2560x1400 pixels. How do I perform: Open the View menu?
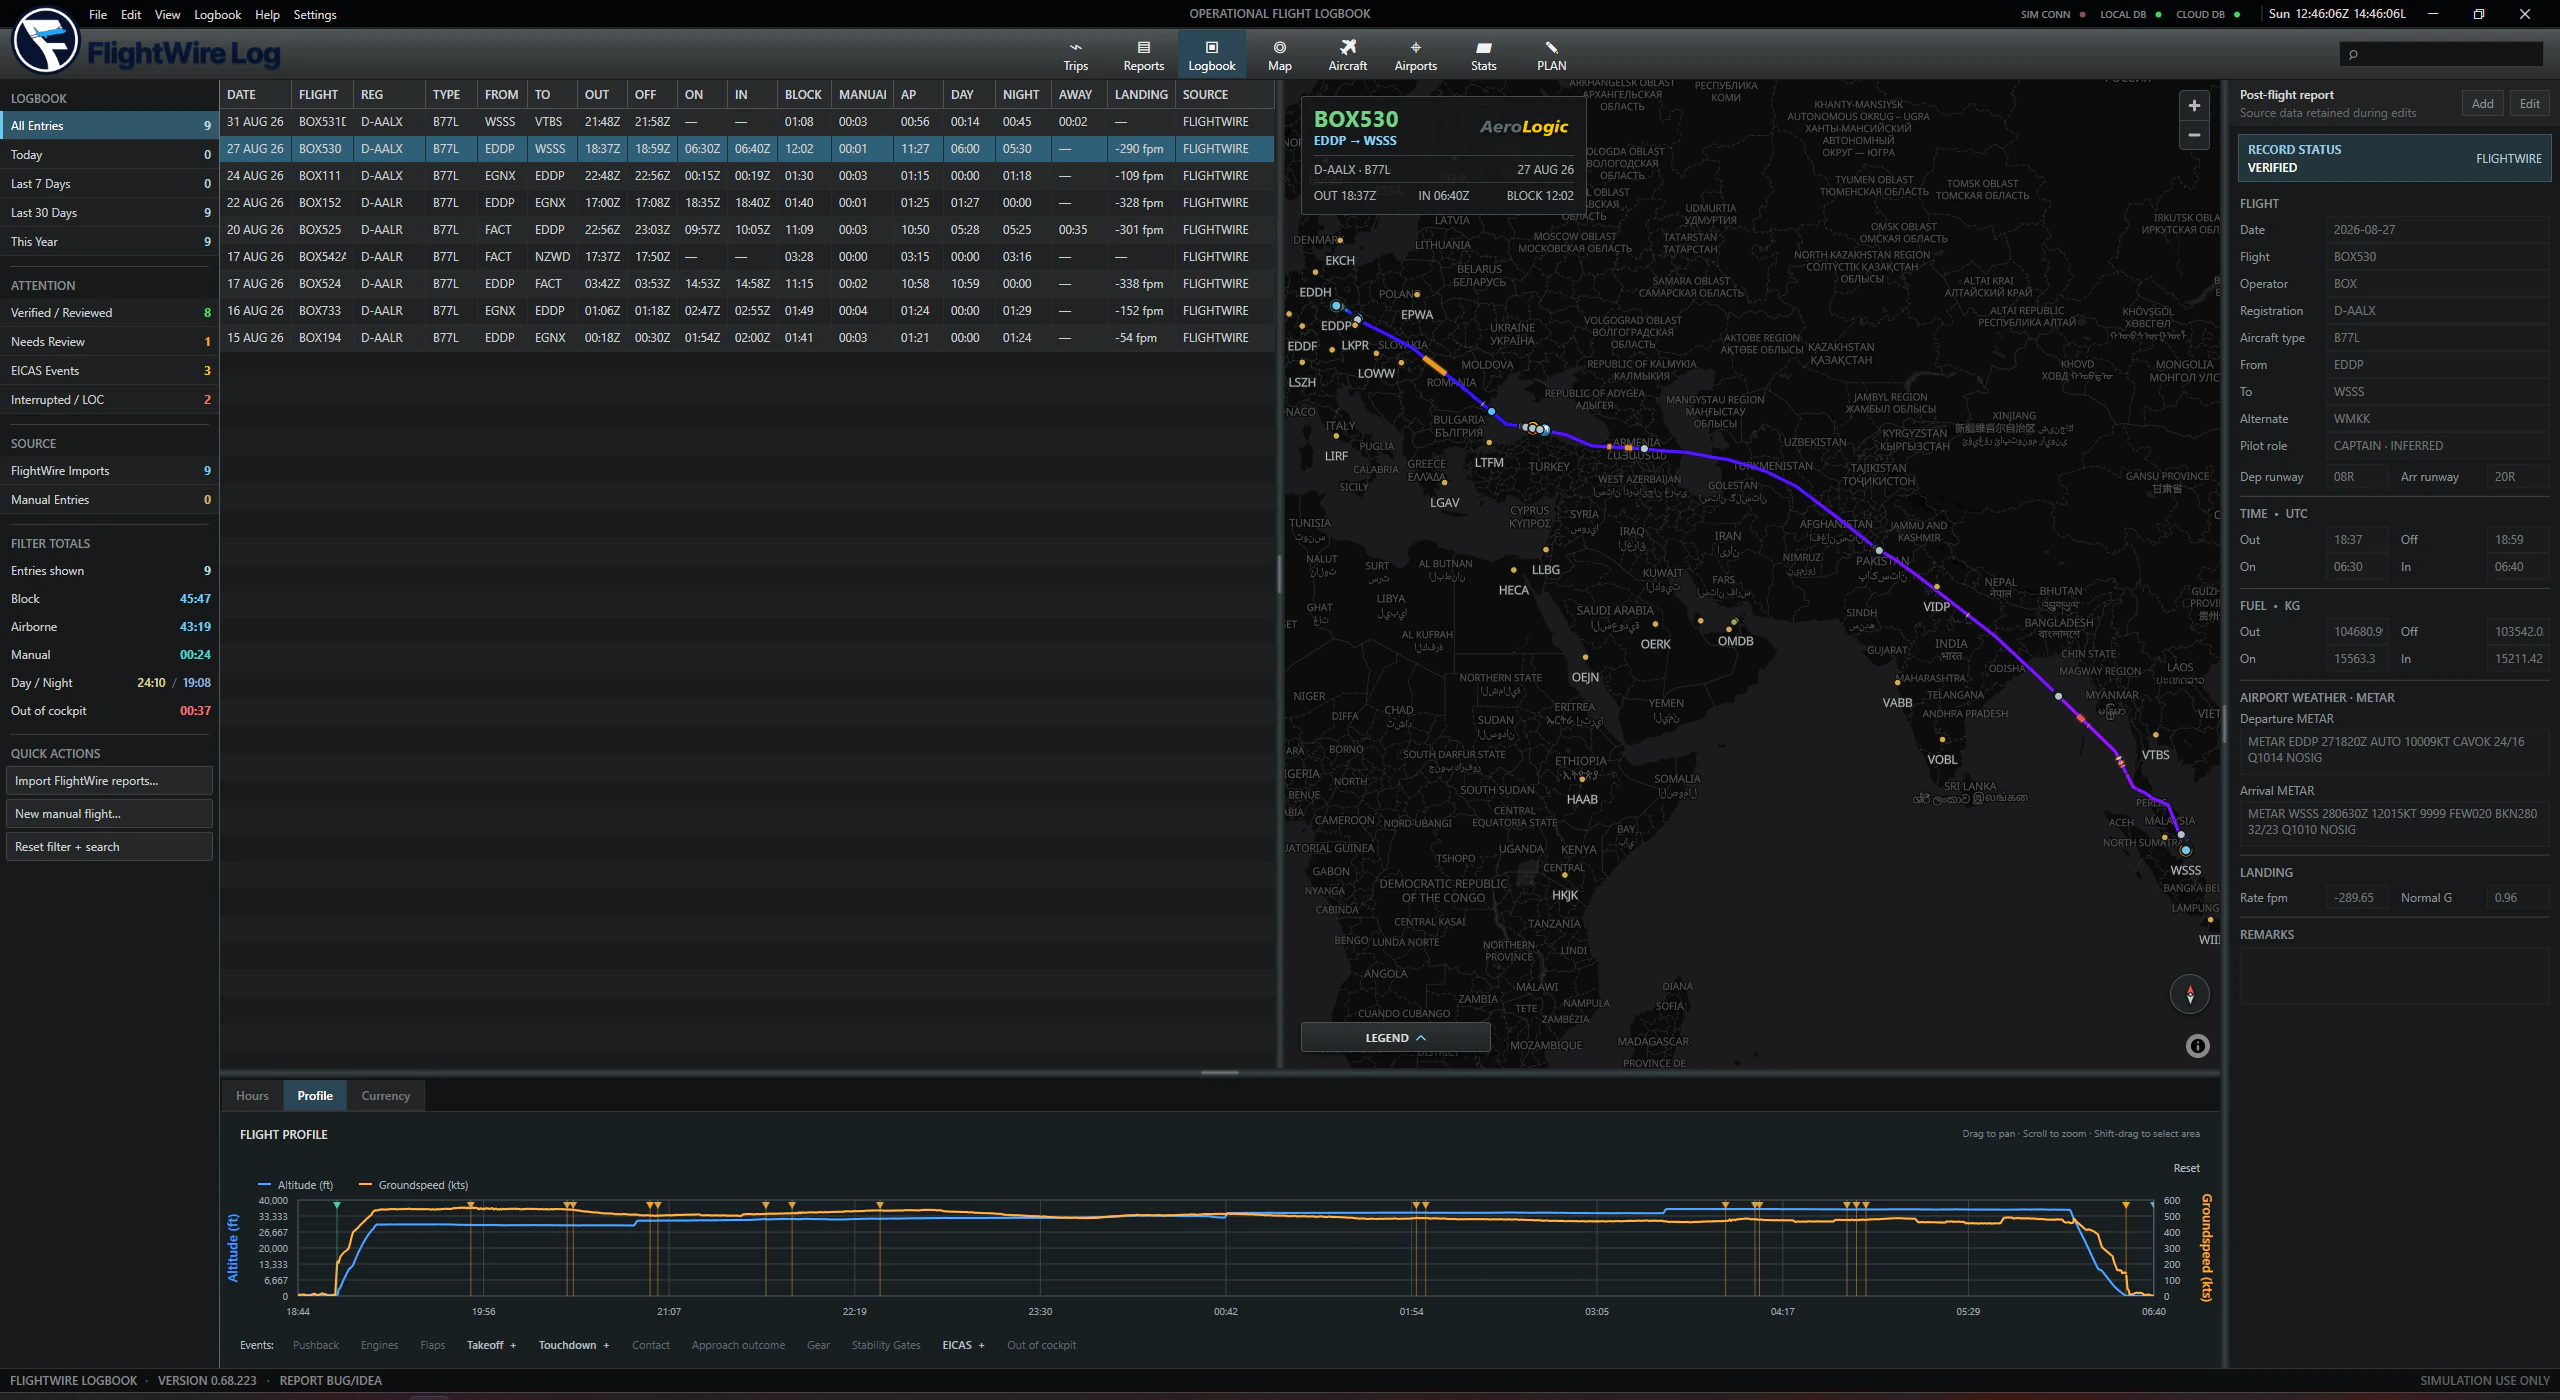point(167,14)
